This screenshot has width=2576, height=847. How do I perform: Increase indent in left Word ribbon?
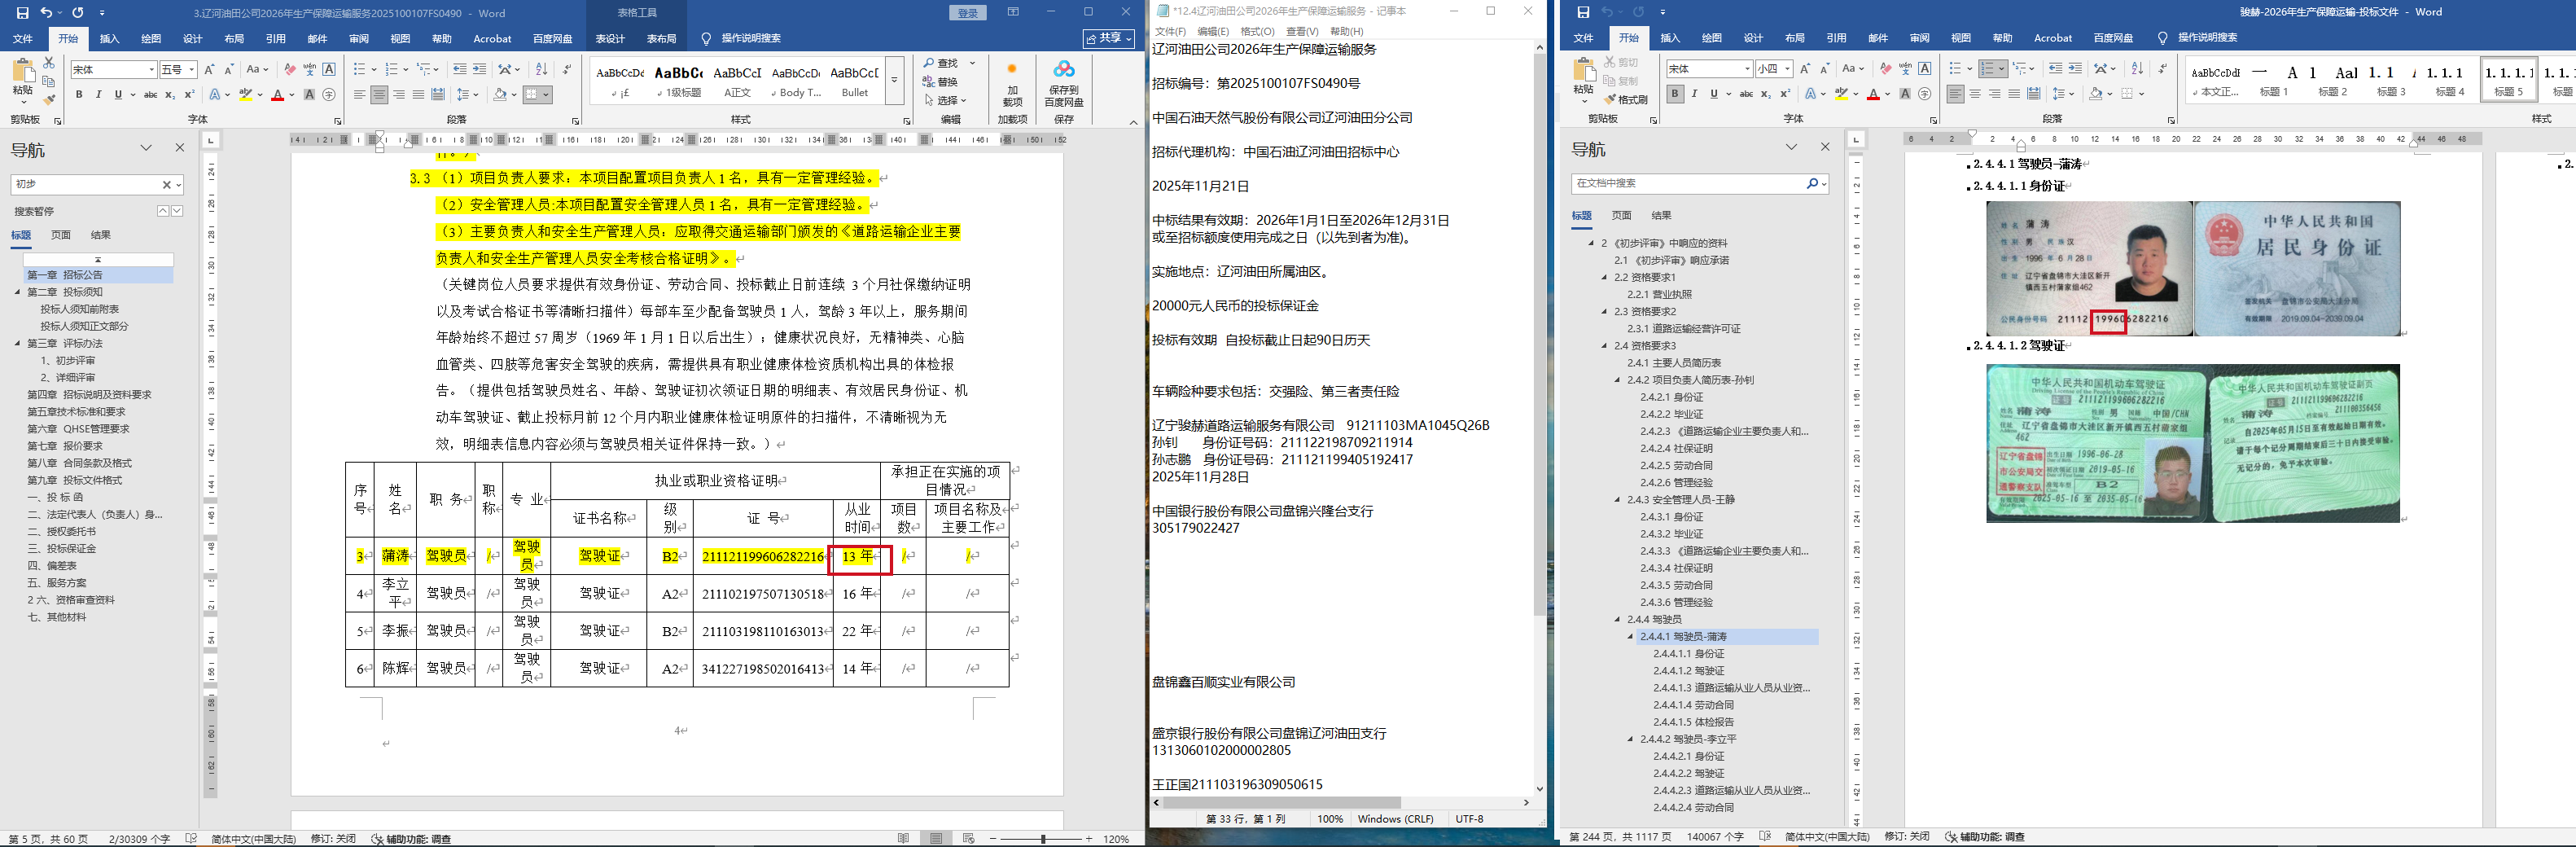point(480,69)
